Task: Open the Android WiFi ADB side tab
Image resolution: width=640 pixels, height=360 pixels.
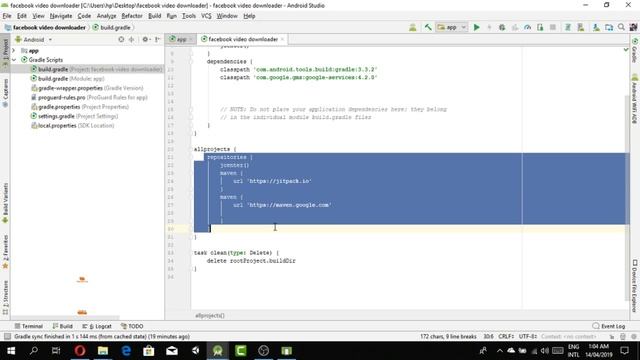Action: tap(635, 99)
